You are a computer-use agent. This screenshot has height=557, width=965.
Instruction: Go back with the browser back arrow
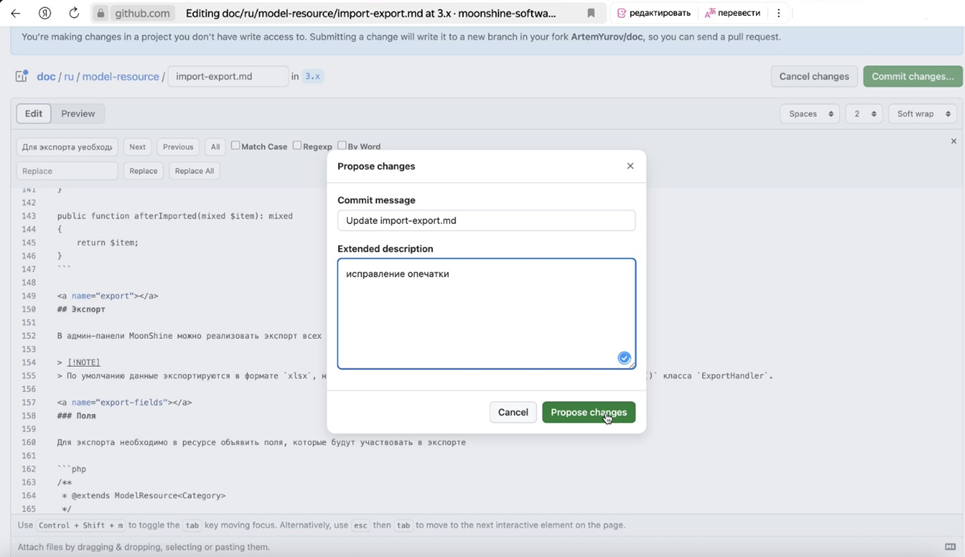pos(15,13)
